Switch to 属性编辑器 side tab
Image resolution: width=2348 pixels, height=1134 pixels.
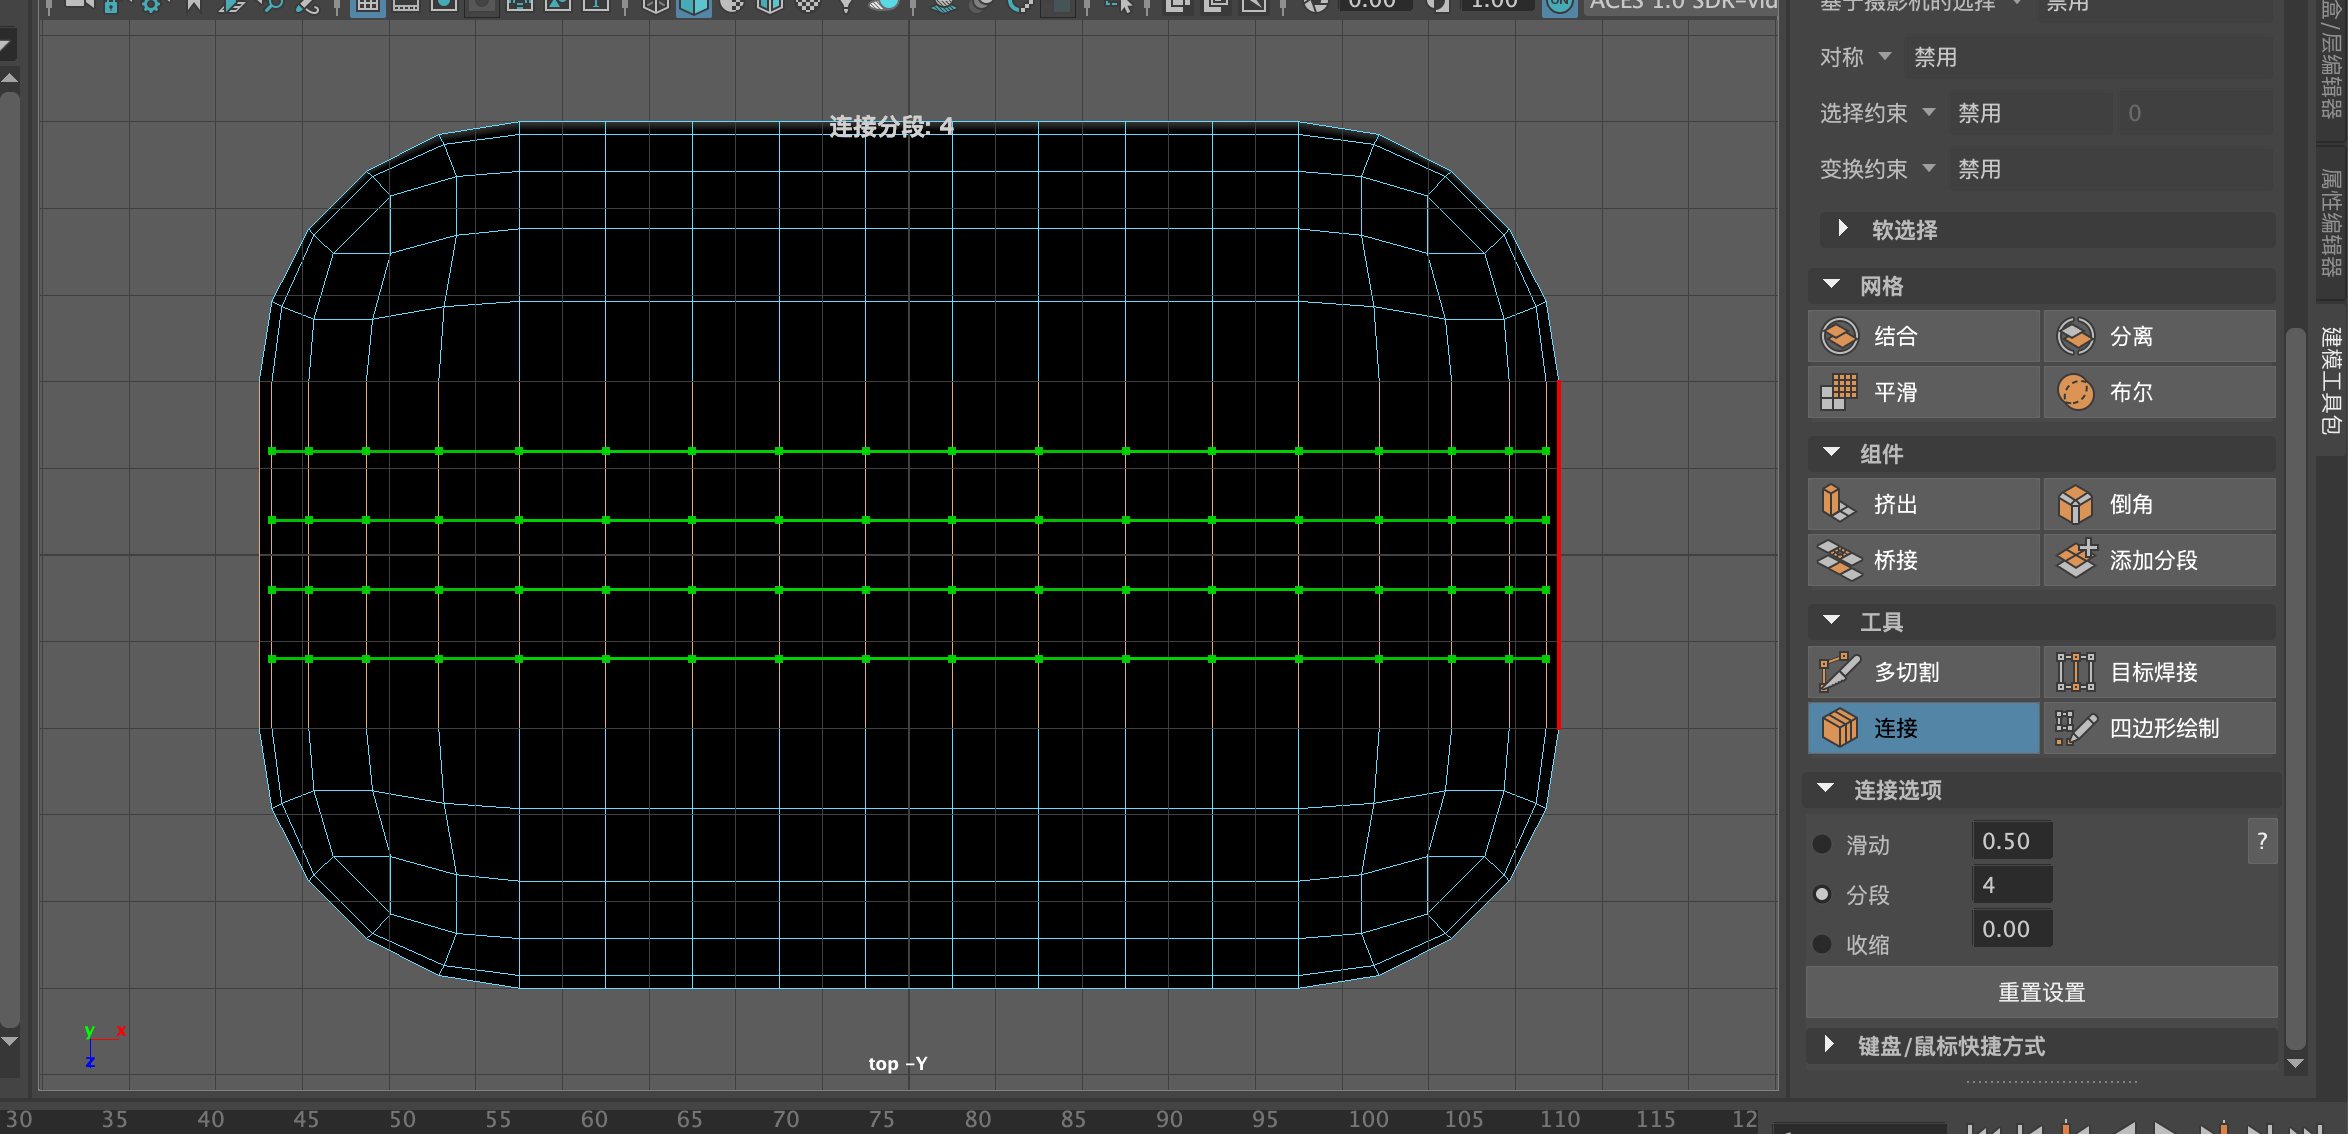point(2331,222)
